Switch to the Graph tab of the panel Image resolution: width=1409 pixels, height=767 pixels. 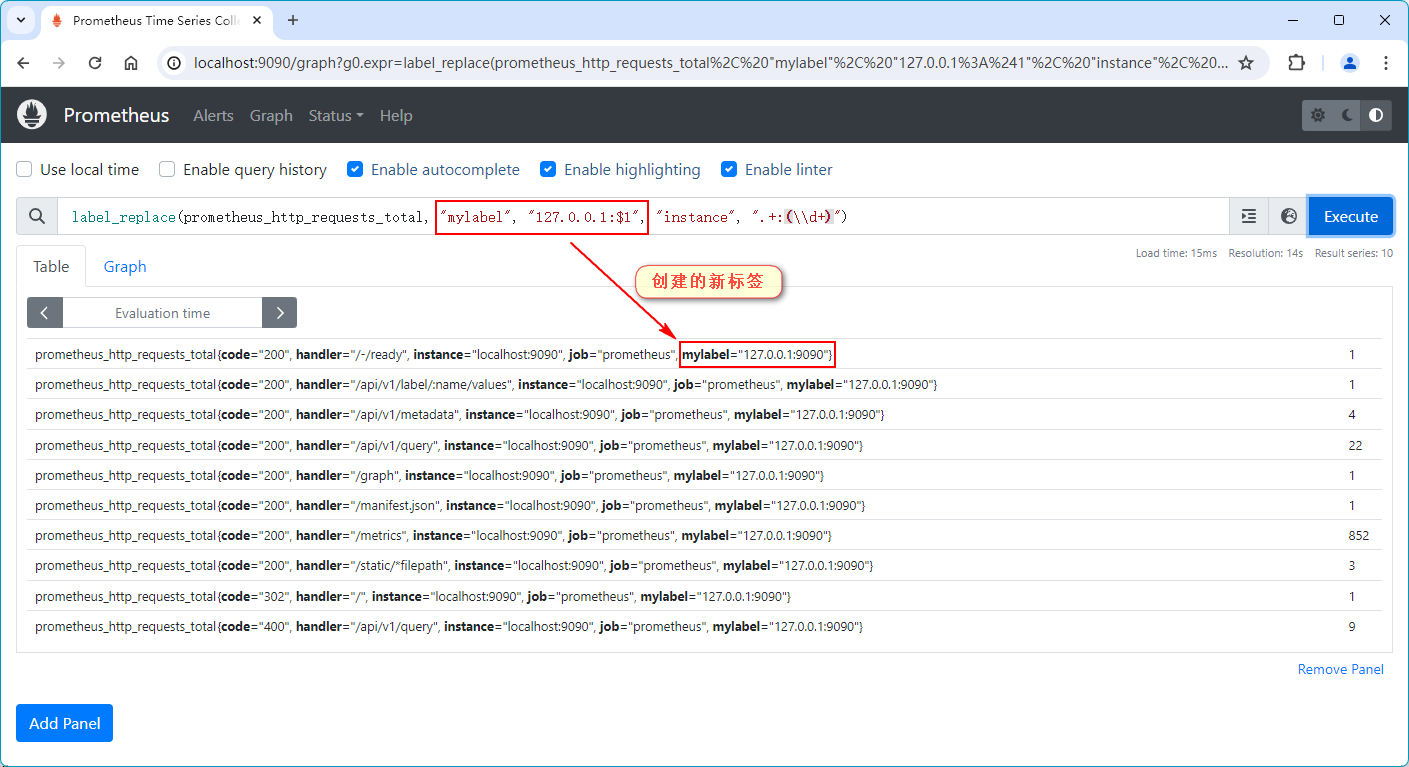pos(125,266)
